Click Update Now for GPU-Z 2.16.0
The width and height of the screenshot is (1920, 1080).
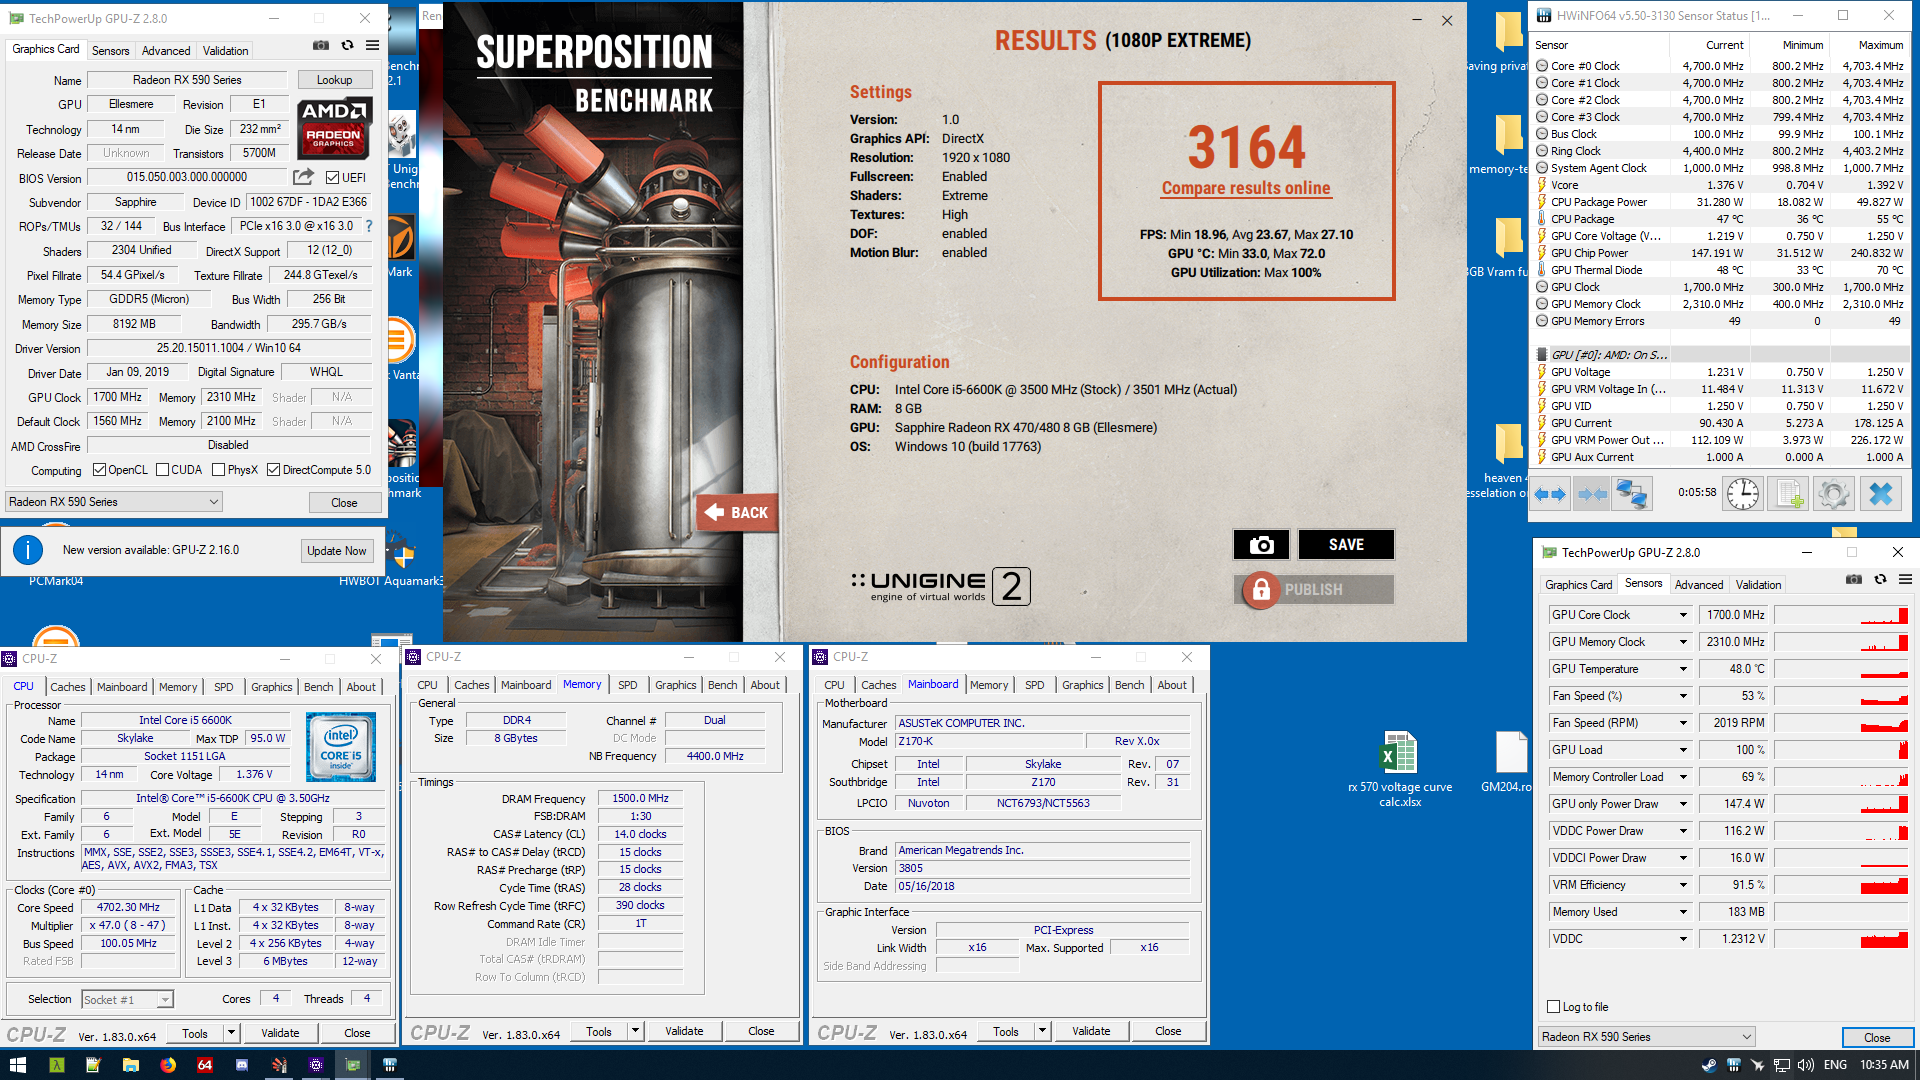pos(337,551)
